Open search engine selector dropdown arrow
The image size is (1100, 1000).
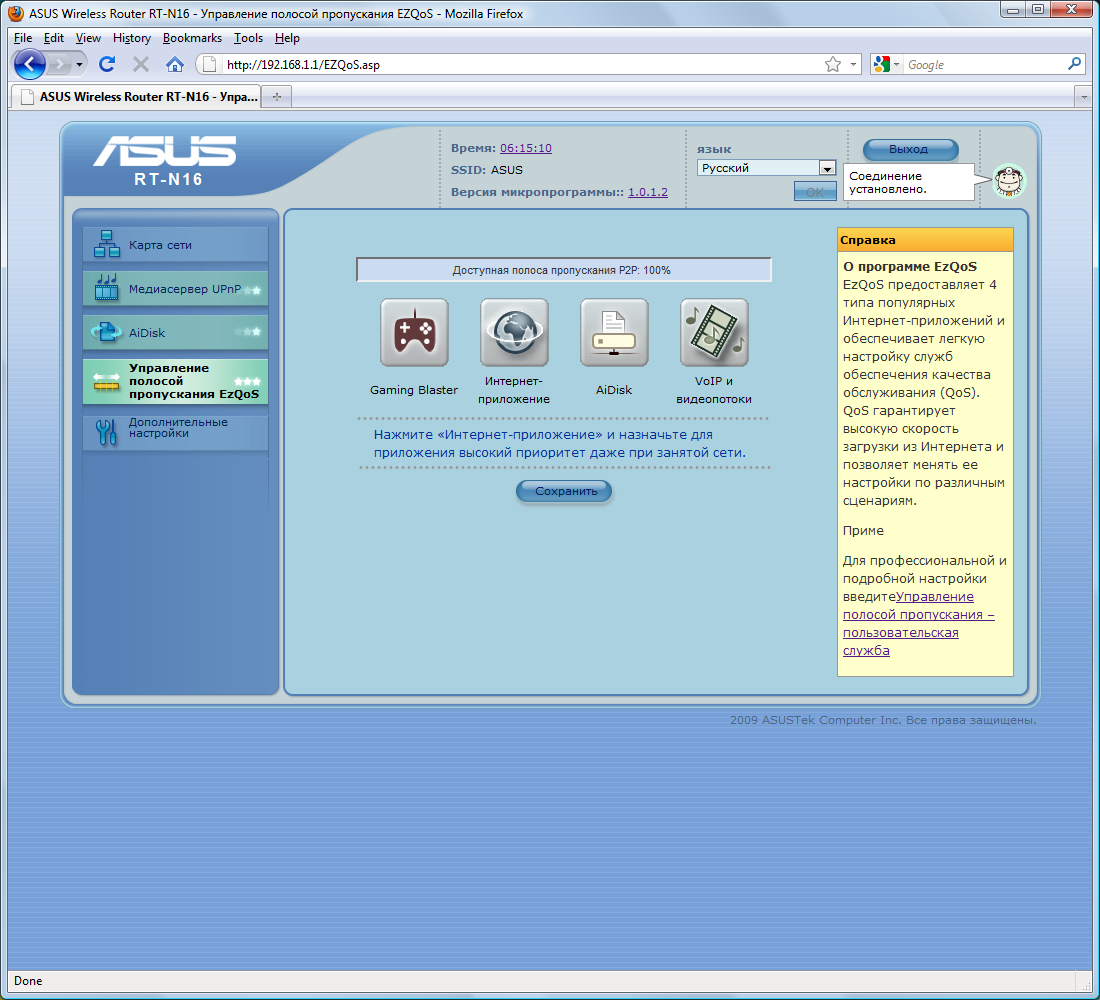point(897,65)
